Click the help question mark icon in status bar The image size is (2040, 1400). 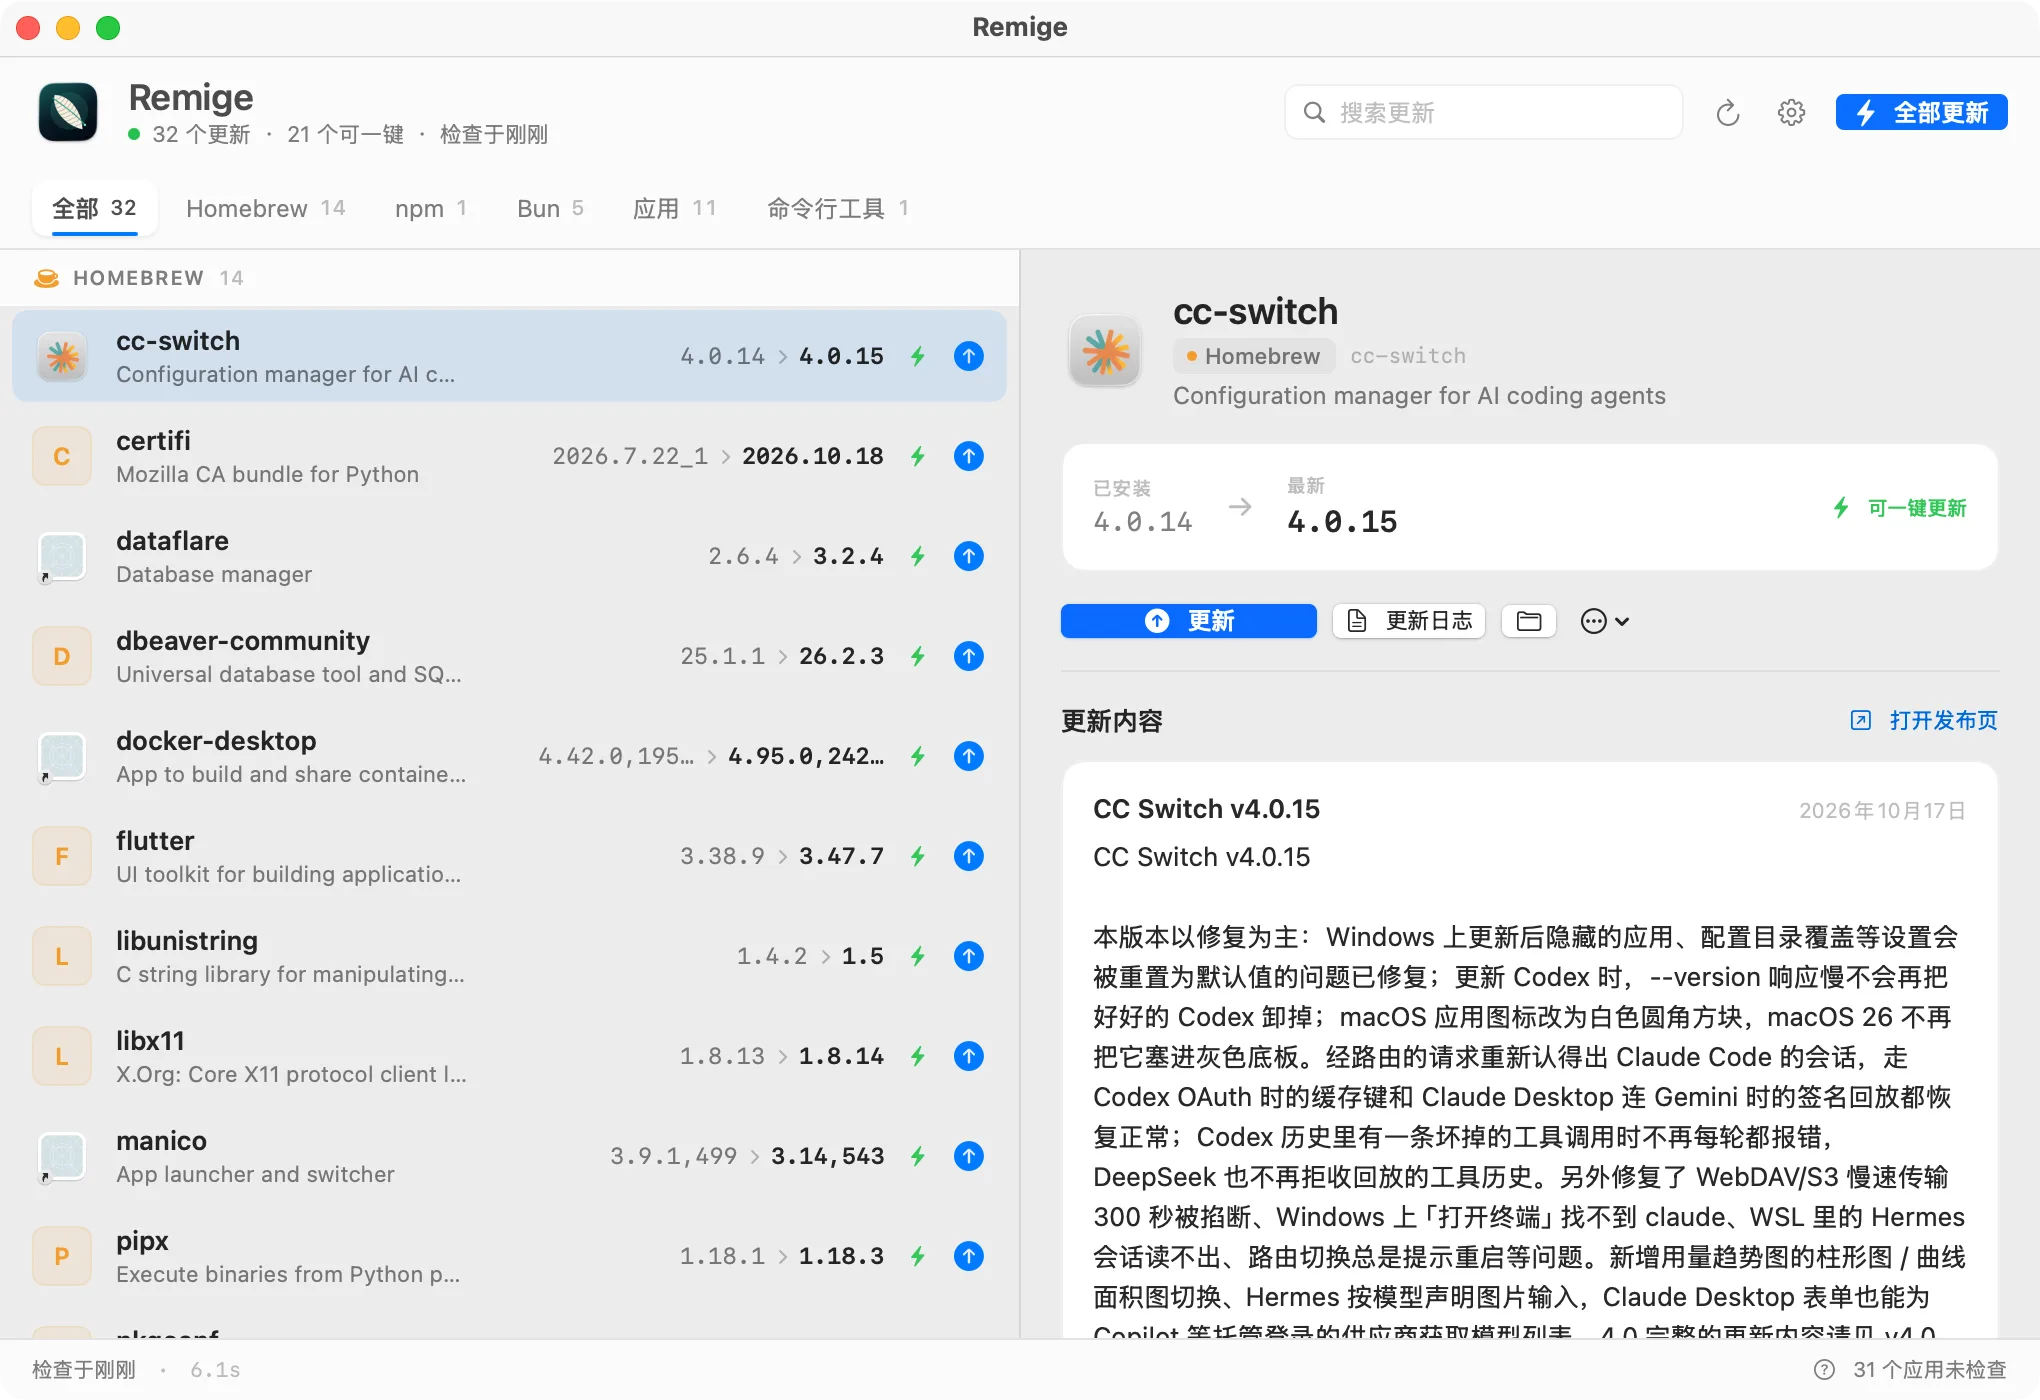[x=1824, y=1369]
